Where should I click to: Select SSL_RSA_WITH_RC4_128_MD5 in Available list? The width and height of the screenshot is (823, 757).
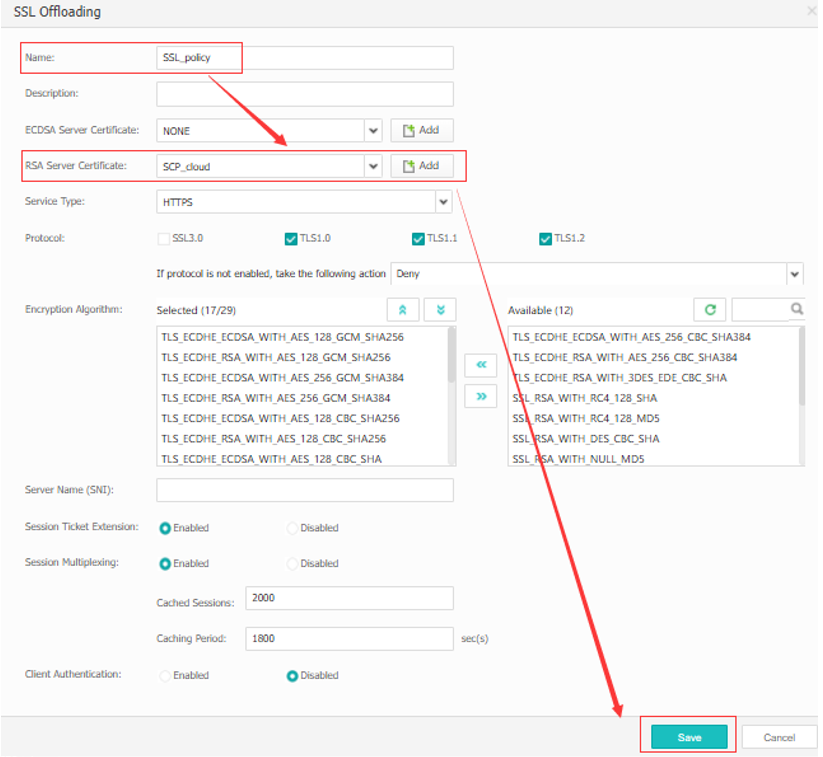[x=586, y=418]
